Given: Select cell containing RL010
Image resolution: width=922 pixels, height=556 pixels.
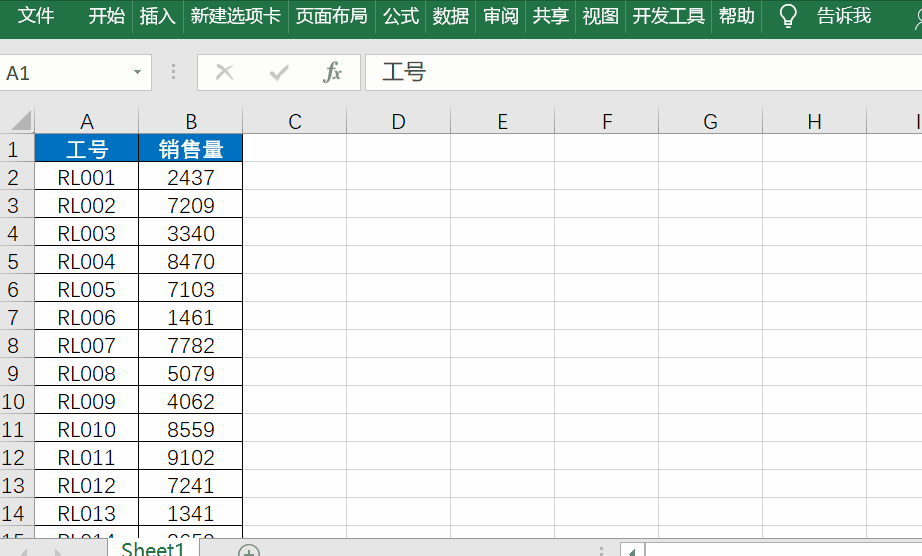Looking at the screenshot, I should (x=86, y=430).
